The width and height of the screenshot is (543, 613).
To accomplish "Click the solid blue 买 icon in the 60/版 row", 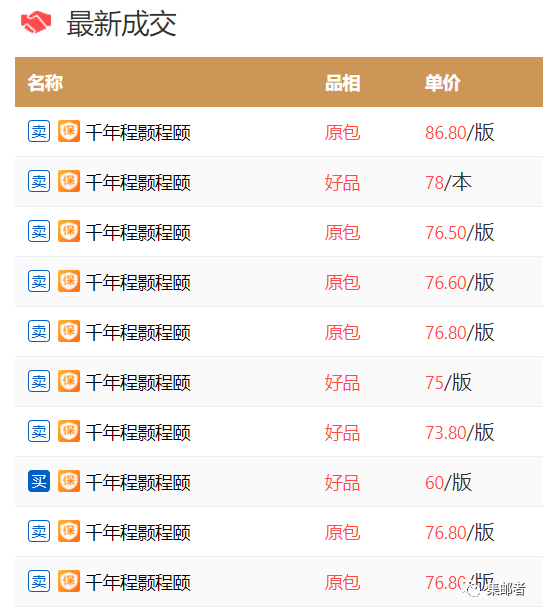I will pyautogui.click(x=39, y=481).
